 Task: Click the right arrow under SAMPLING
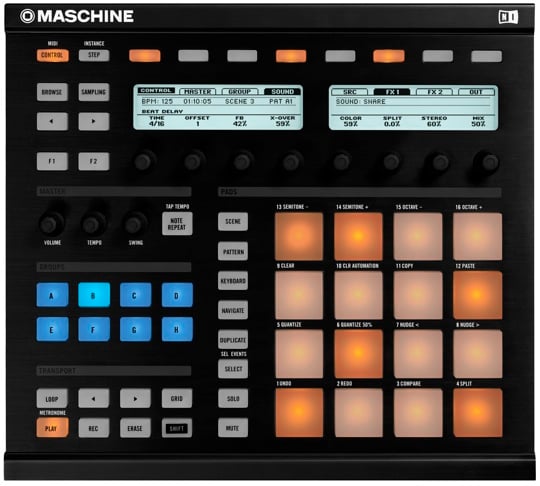coord(94,121)
